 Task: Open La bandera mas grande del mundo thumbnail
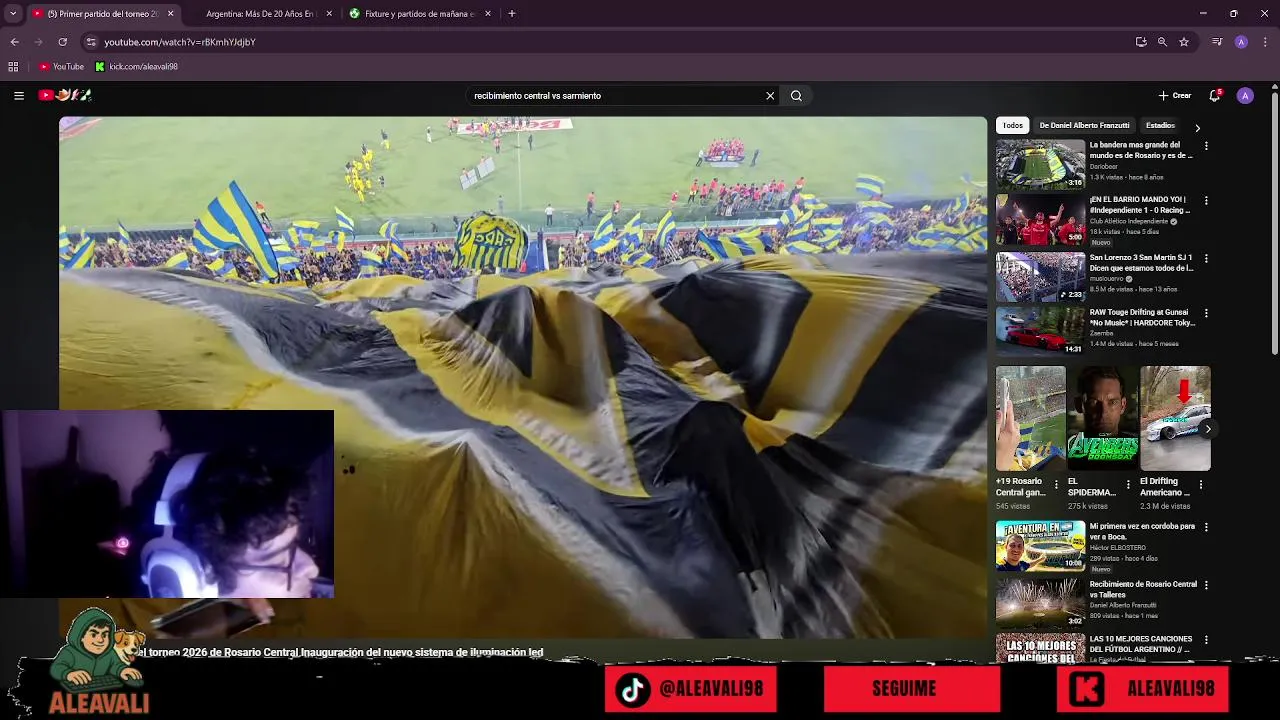coord(1040,164)
